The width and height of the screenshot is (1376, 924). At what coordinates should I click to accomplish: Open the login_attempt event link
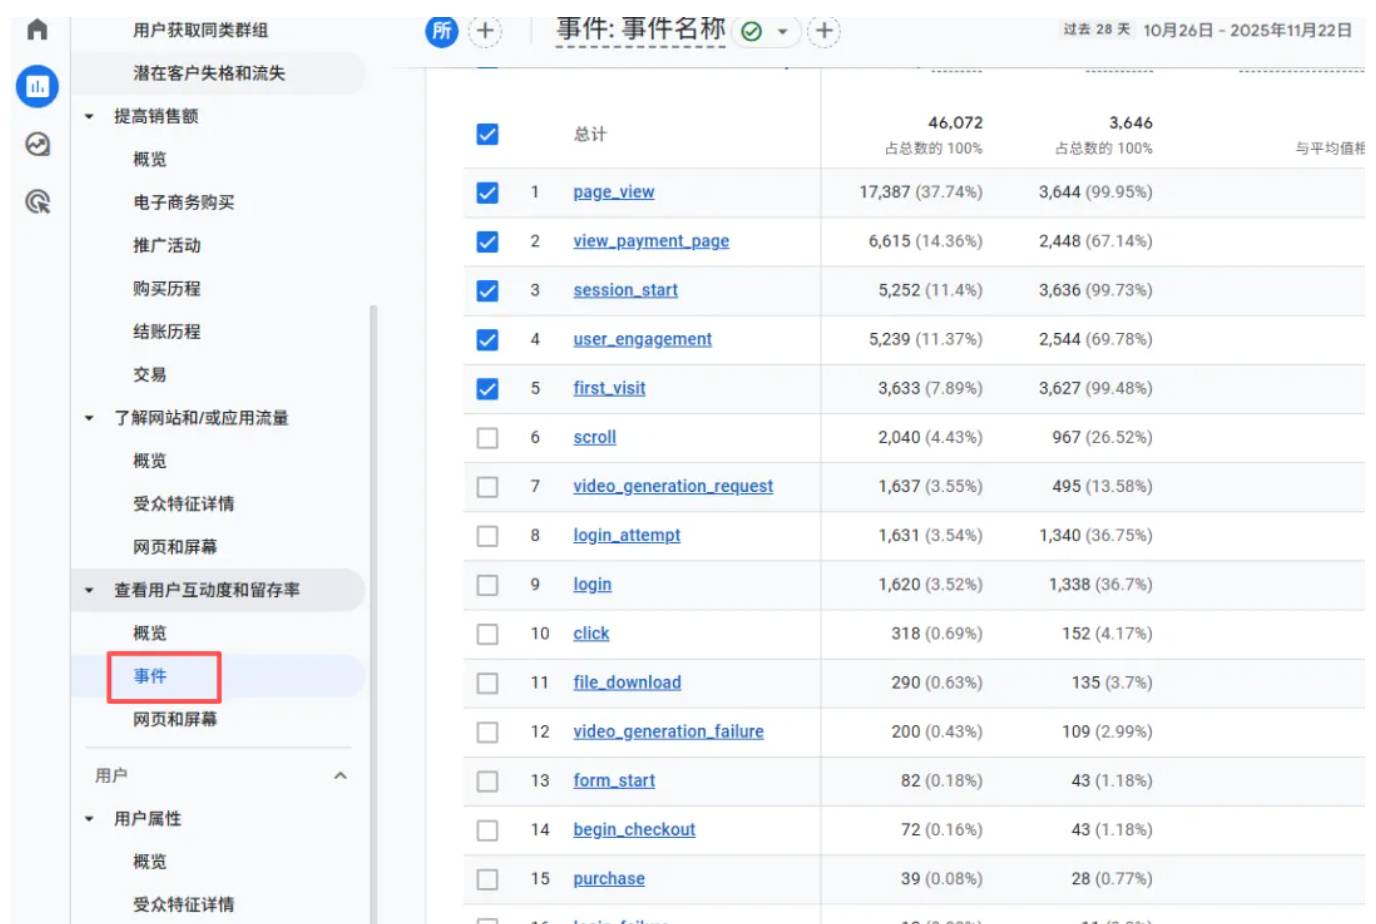pos(626,535)
